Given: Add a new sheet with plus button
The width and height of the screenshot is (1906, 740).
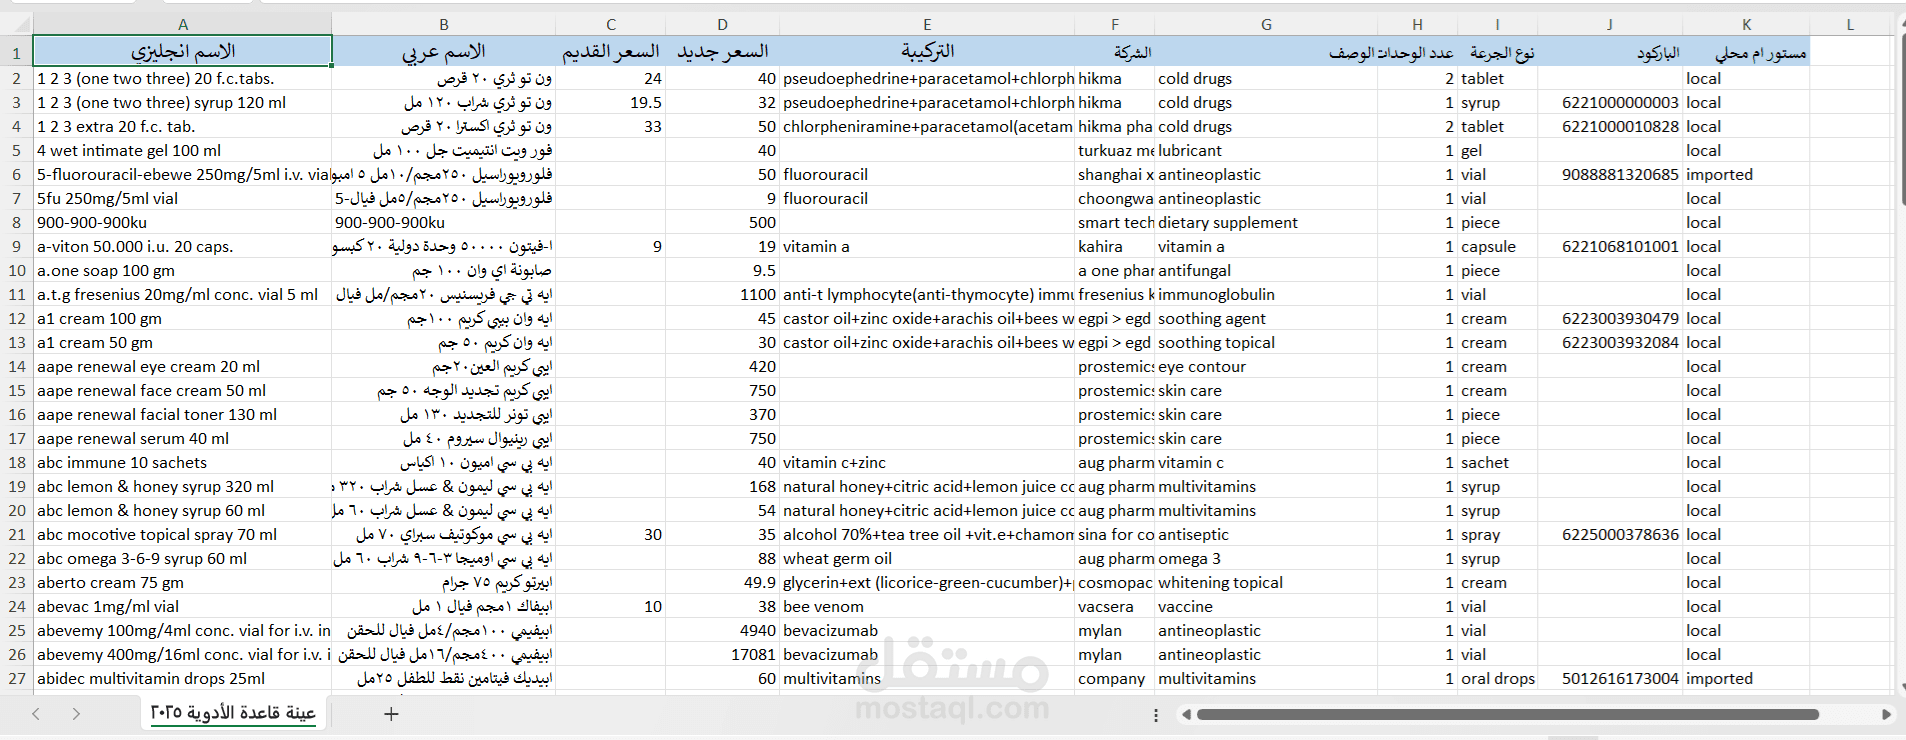Looking at the screenshot, I should [x=391, y=714].
